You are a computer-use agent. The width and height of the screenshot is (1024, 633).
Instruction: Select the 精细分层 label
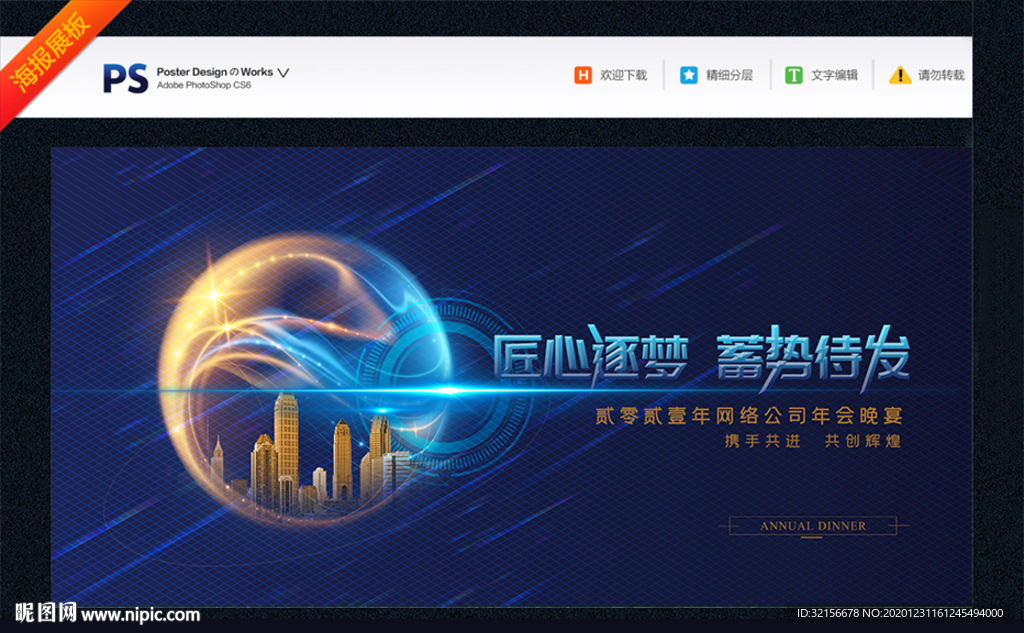(x=729, y=75)
